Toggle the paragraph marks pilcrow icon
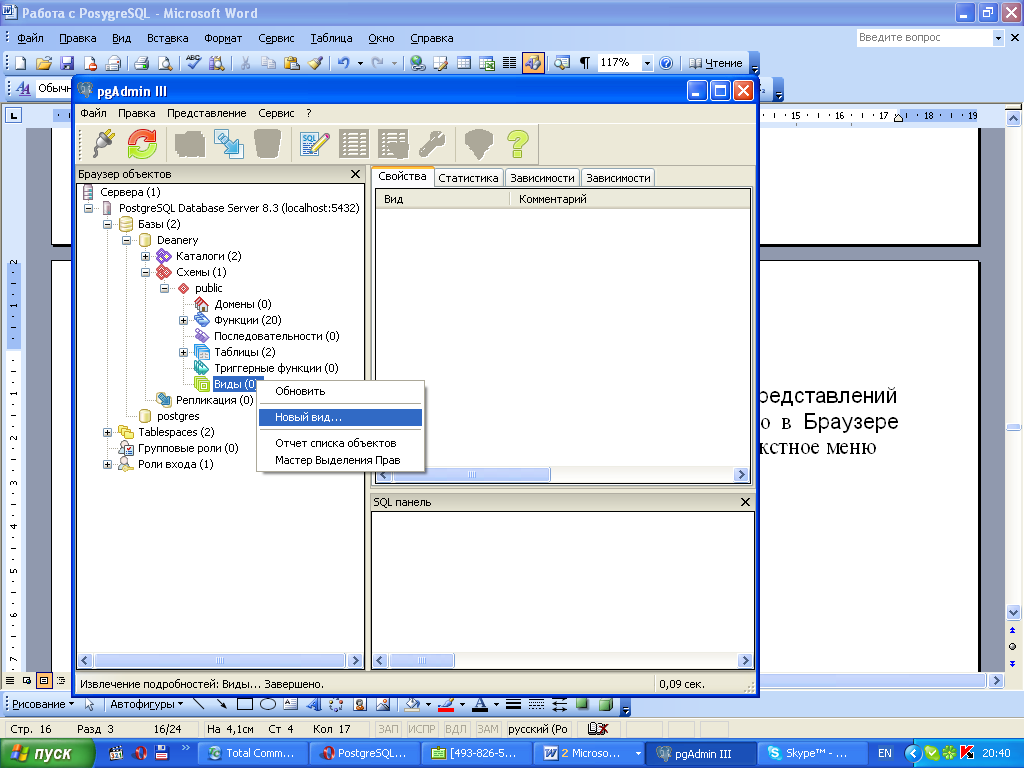 pyautogui.click(x=585, y=63)
